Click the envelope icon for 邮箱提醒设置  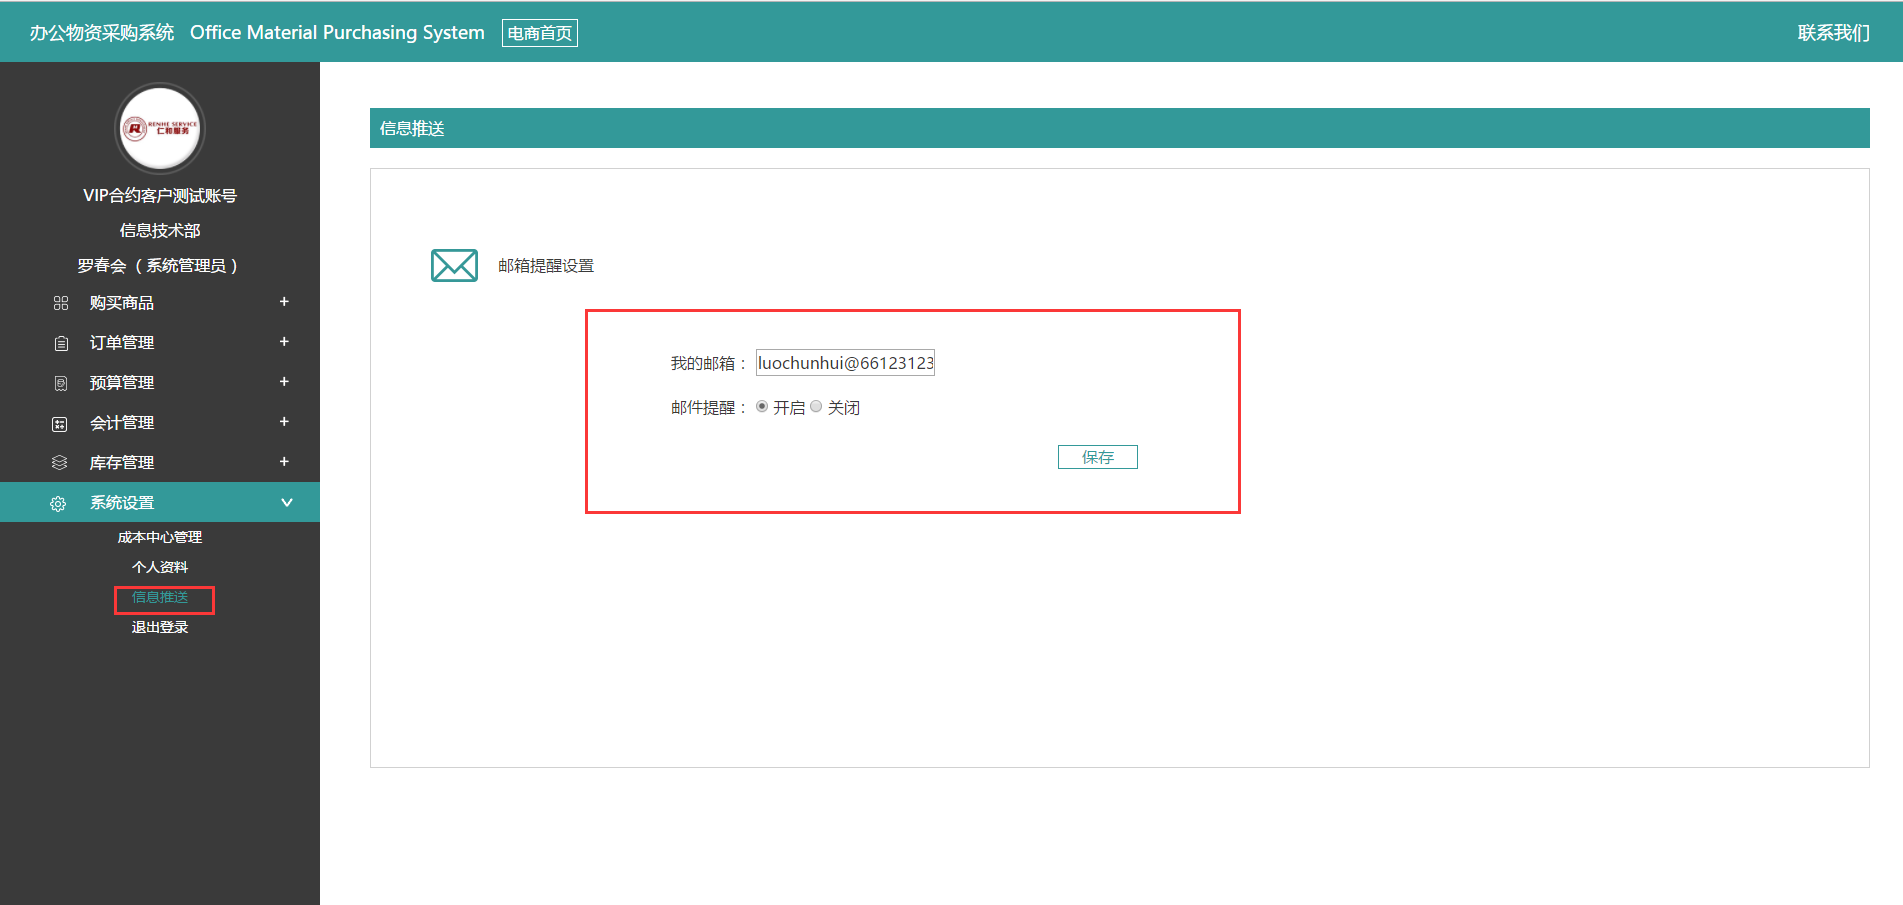point(454,266)
